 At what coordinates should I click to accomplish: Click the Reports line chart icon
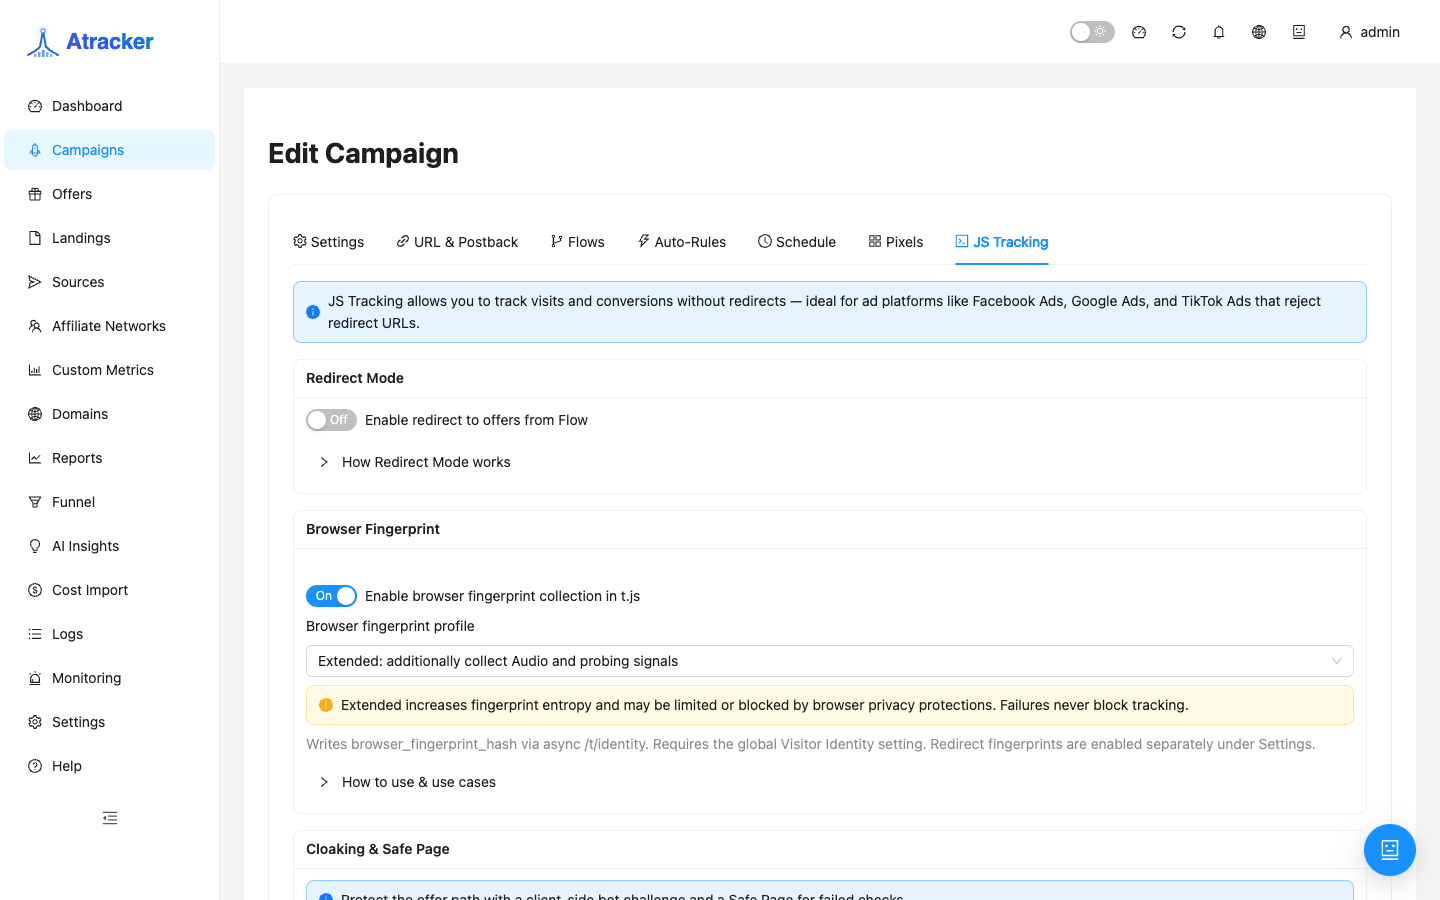[x=35, y=458]
